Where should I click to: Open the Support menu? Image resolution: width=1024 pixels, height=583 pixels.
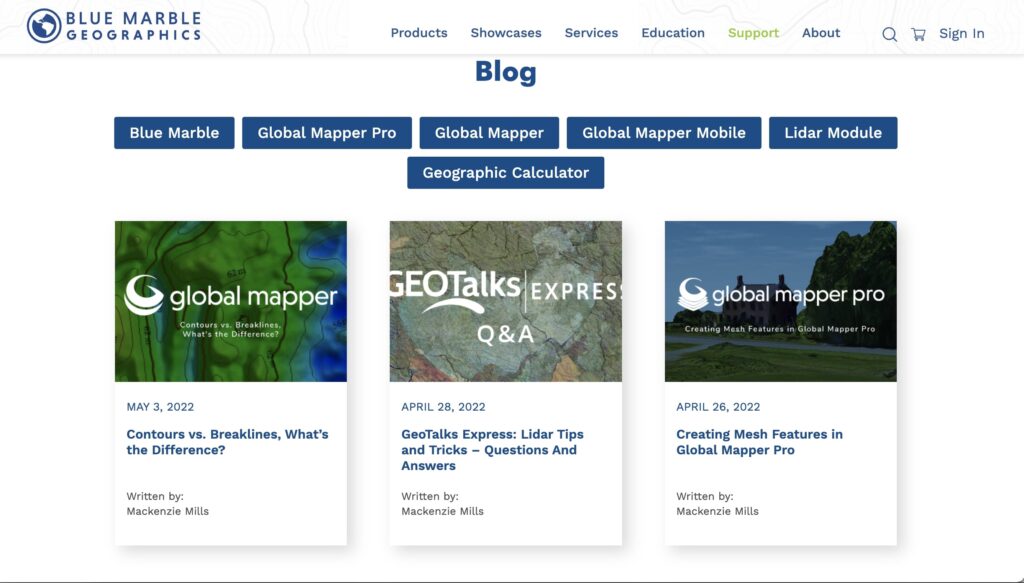753,33
